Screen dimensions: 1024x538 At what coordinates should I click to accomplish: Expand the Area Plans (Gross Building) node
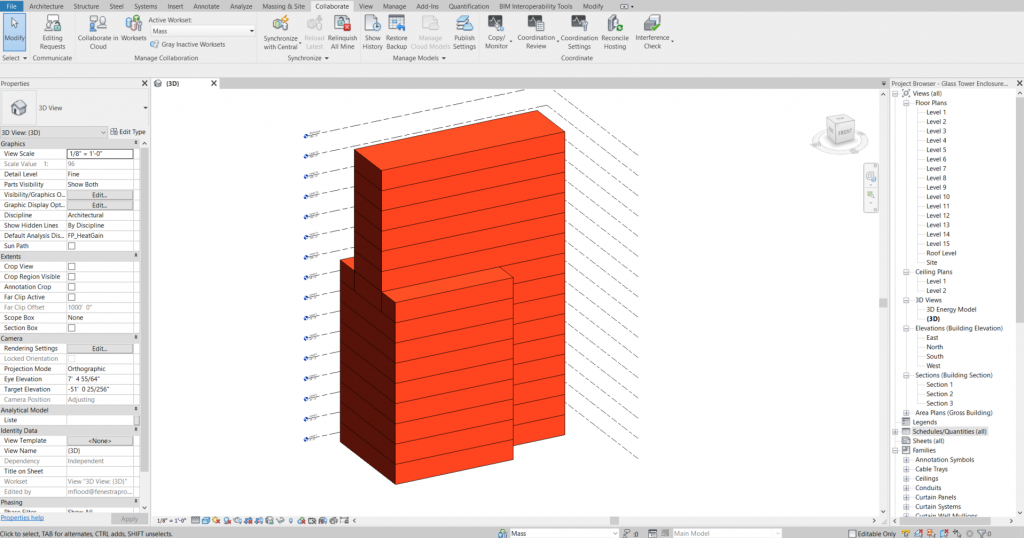click(x=906, y=413)
